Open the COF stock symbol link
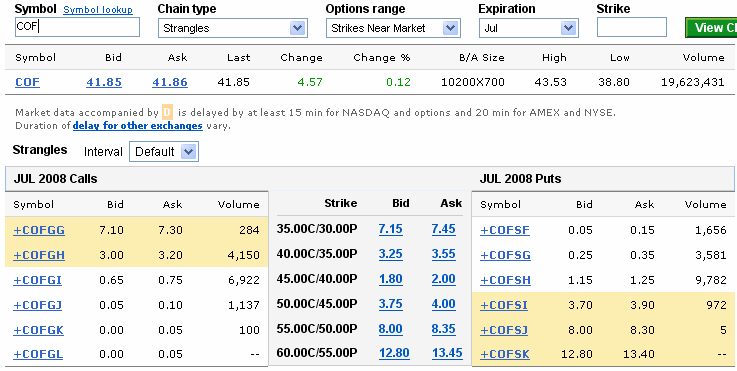737x371 pixels. point(27,82)
